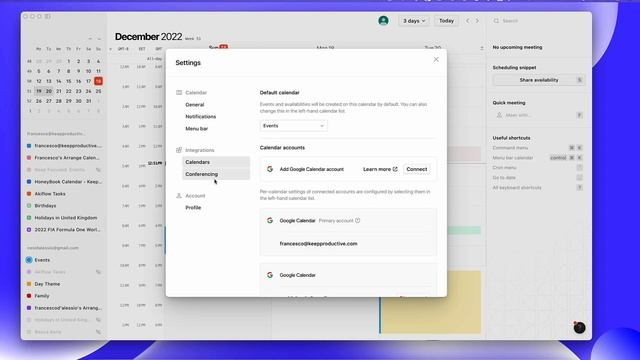
Task: Select Conferencing under Integrations
Action: 216,174
